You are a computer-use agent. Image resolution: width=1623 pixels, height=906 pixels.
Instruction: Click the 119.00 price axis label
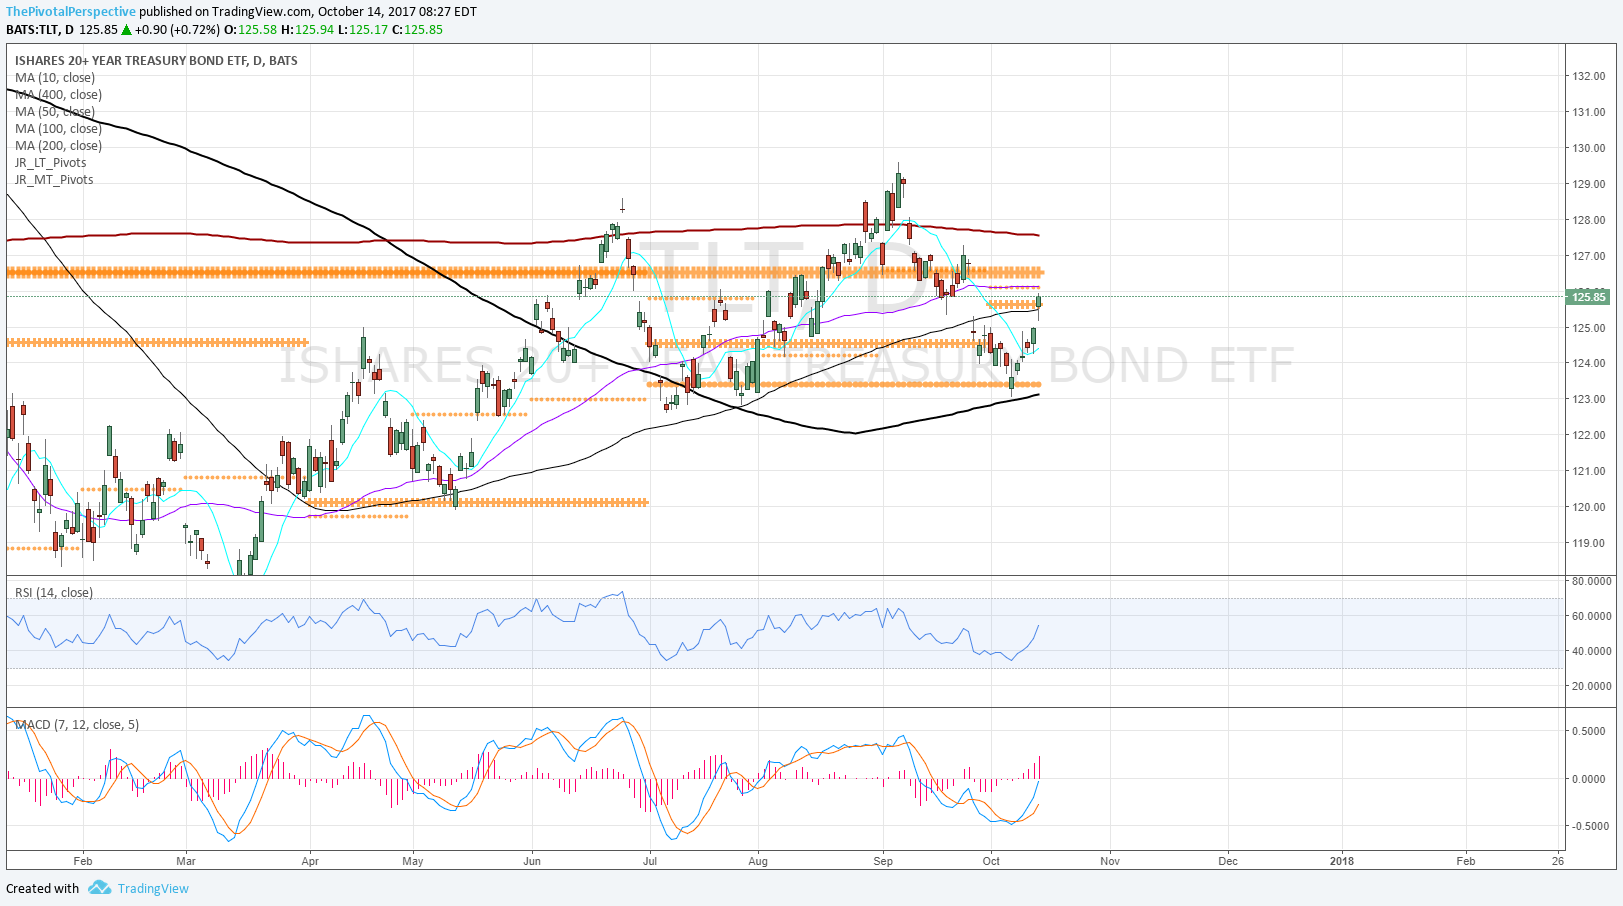point(1589,543)
